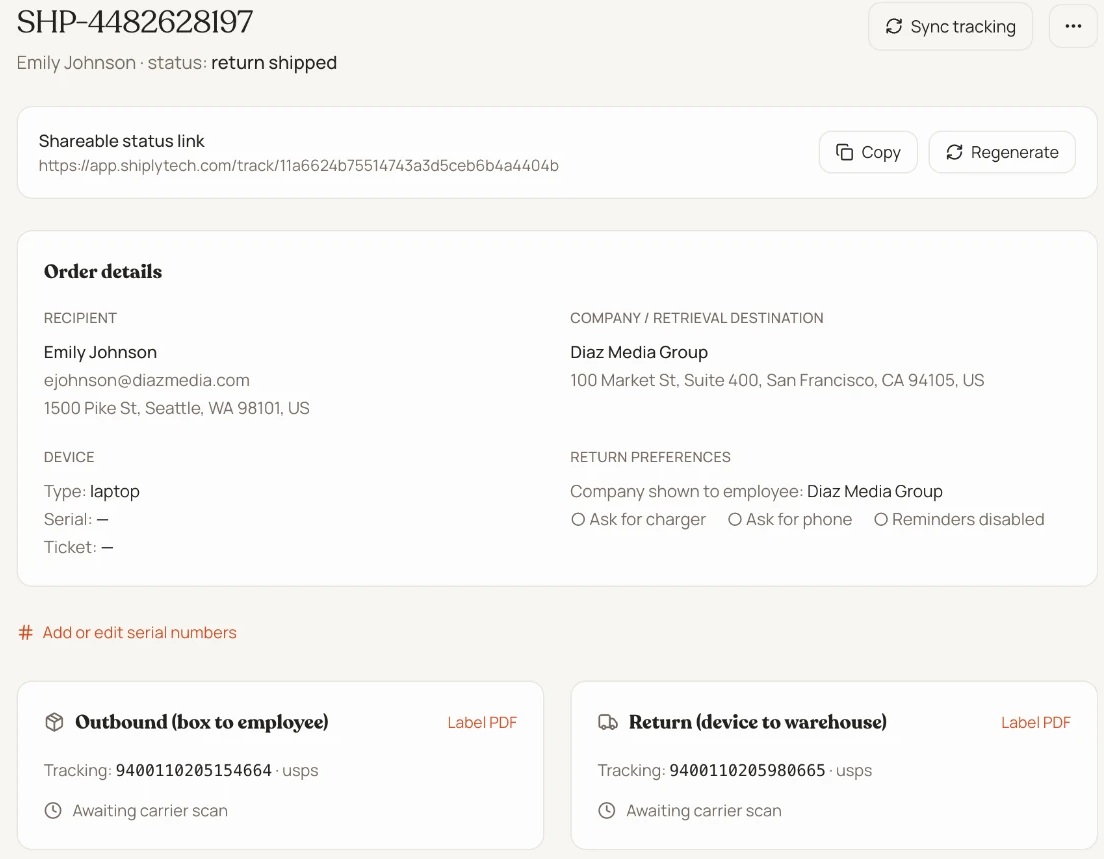Open the Outbound Label PDF
The image size is (1104, 859).
tap(482, 722)
